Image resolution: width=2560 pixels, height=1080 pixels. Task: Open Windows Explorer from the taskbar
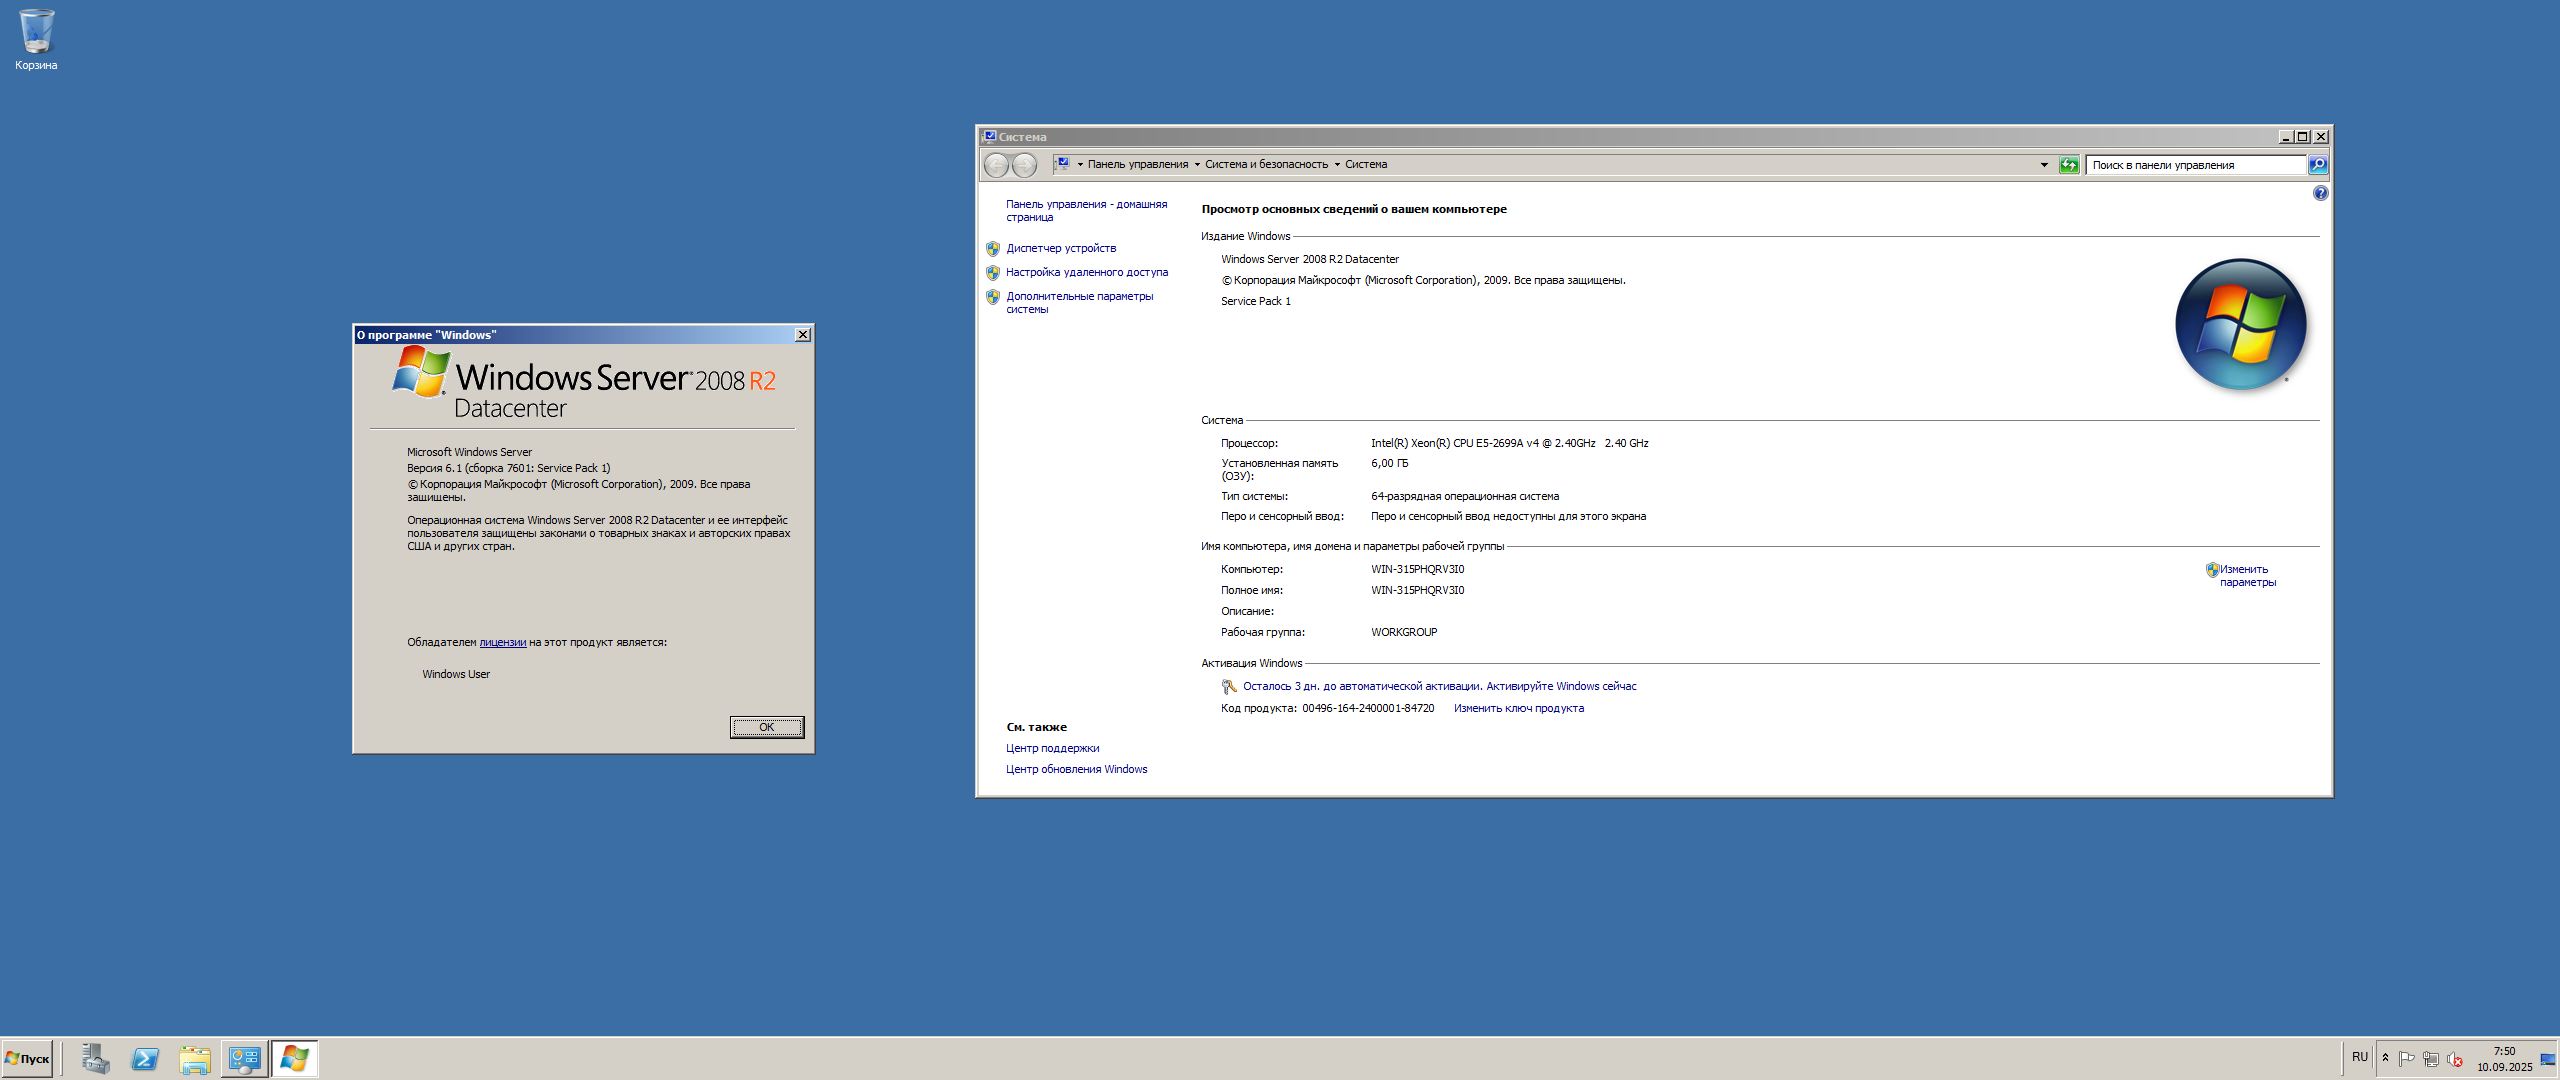195,1058
